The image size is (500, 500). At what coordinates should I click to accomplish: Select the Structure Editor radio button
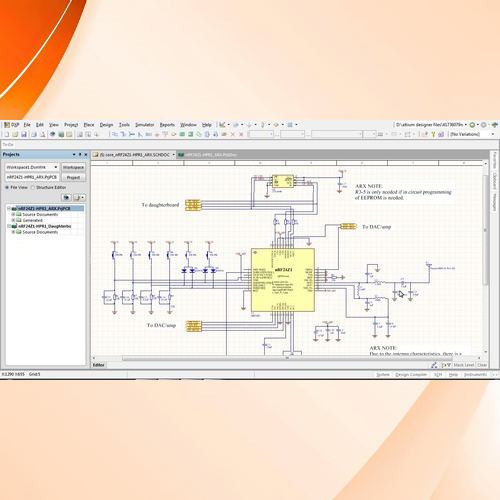click(33, 187)
